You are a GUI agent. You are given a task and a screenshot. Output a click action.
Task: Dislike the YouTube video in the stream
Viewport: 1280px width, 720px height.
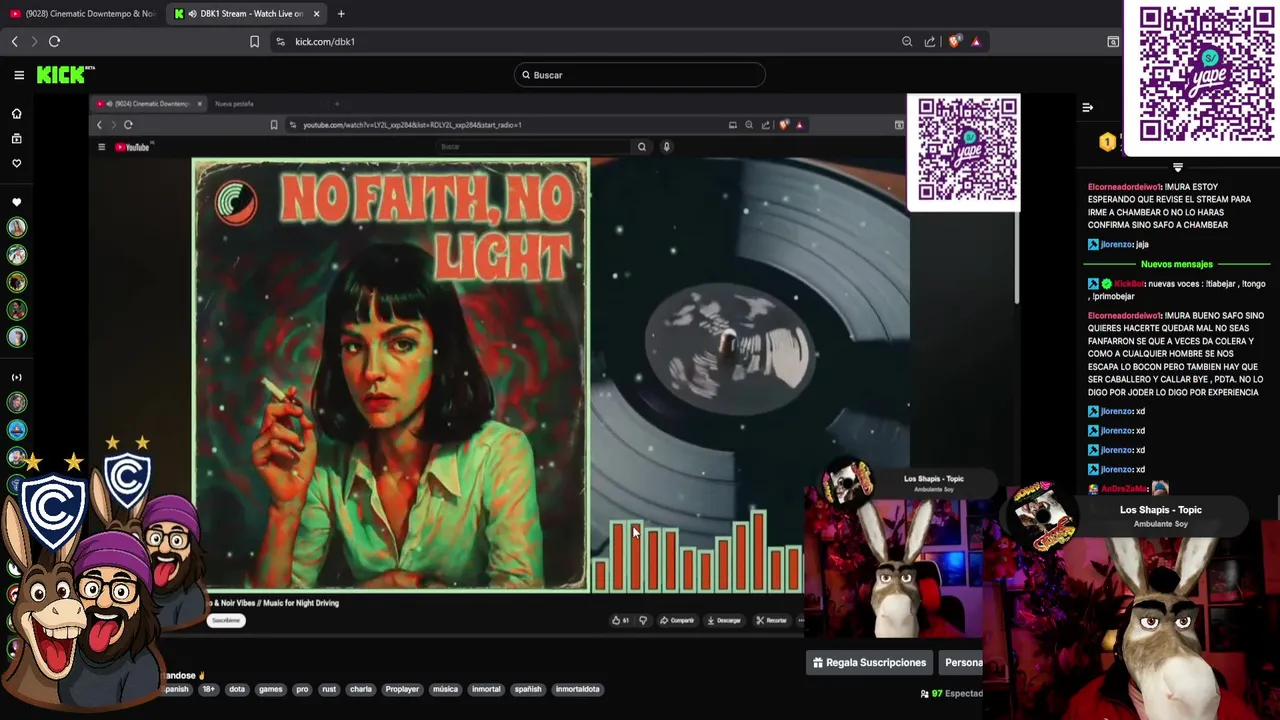[x=643, y=620]
